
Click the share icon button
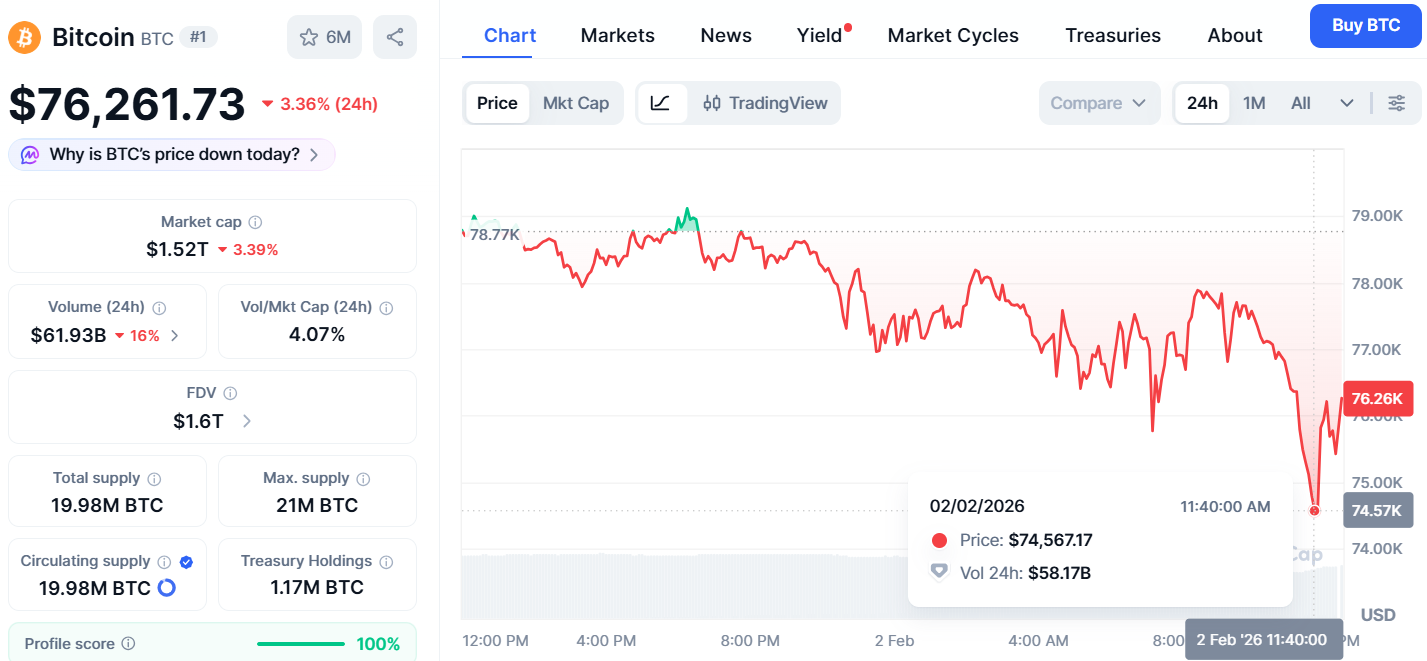[395, 38]
